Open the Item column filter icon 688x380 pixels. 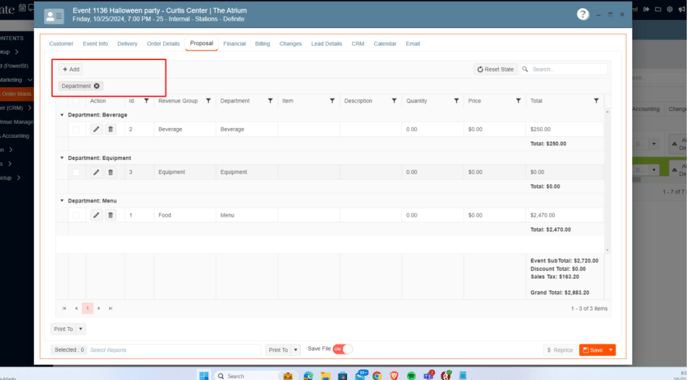click(x=332, y=101)
